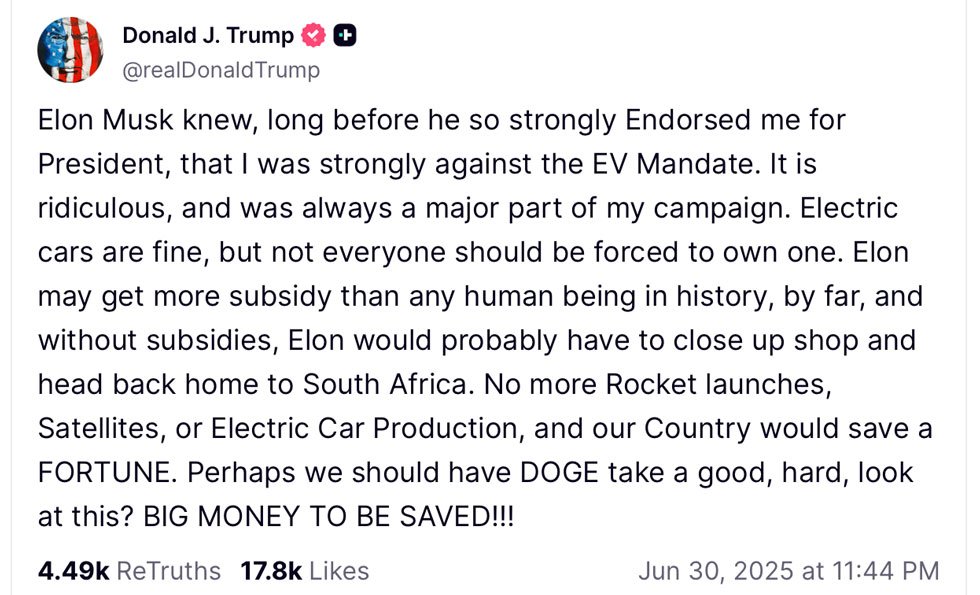This screenshot has width=980, height=595.
Task: Click "BIG MONEY TO BE SAVED!!!" text
Action: coord(329,517)
